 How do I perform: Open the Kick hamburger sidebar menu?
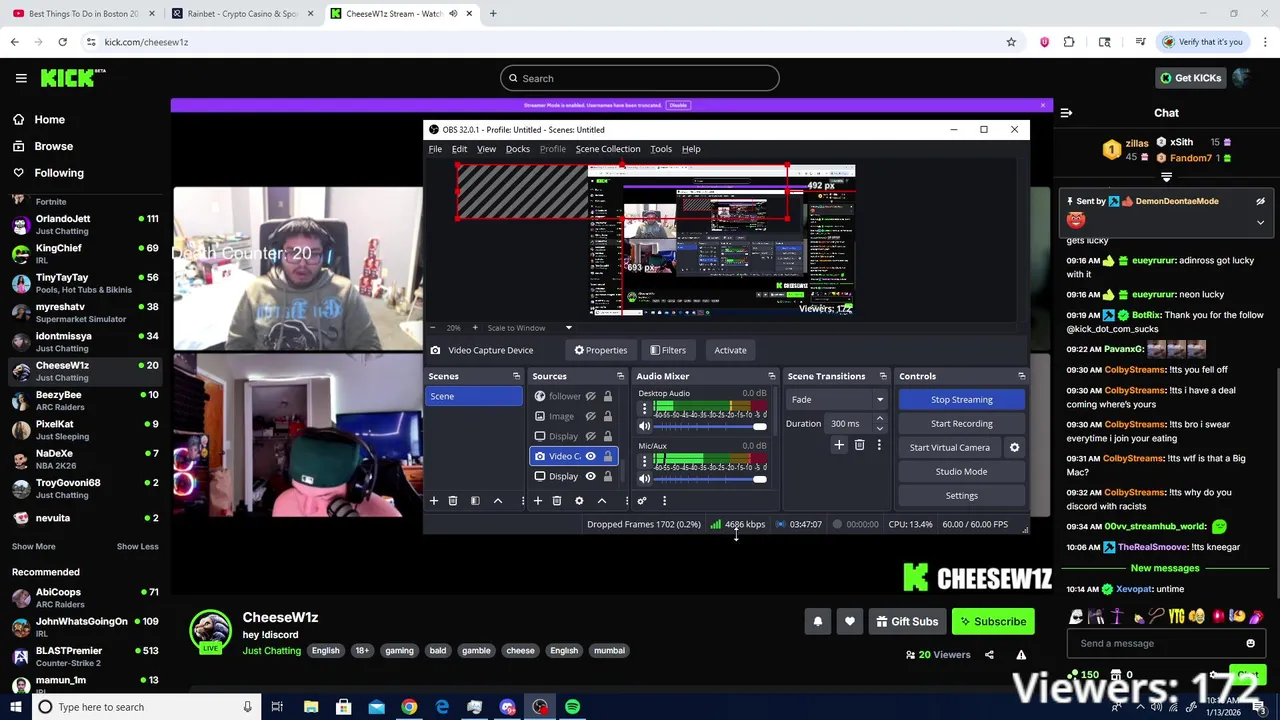click(21, 78)
